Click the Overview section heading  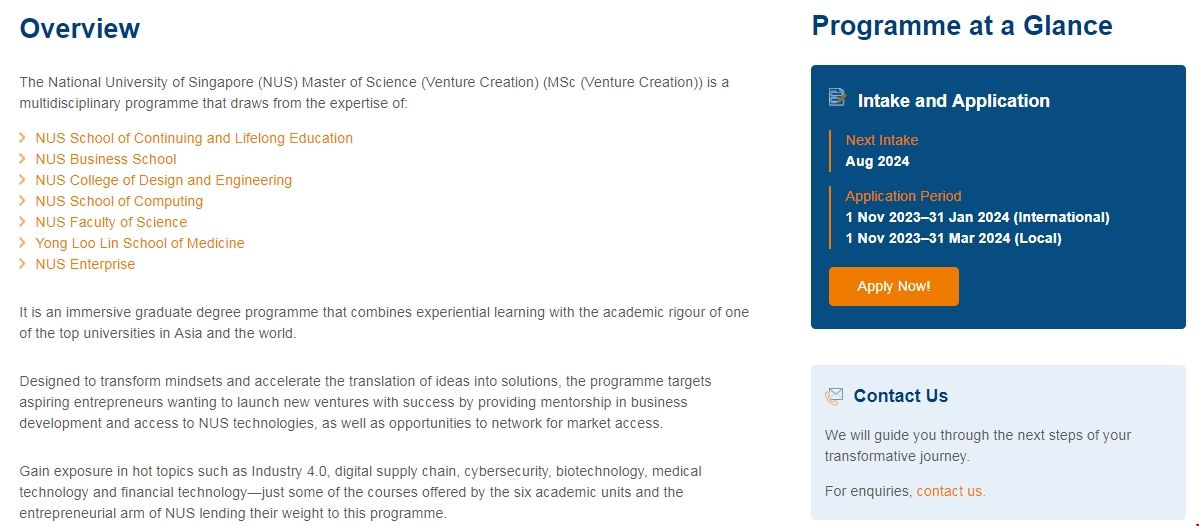[x=80, y=29]
